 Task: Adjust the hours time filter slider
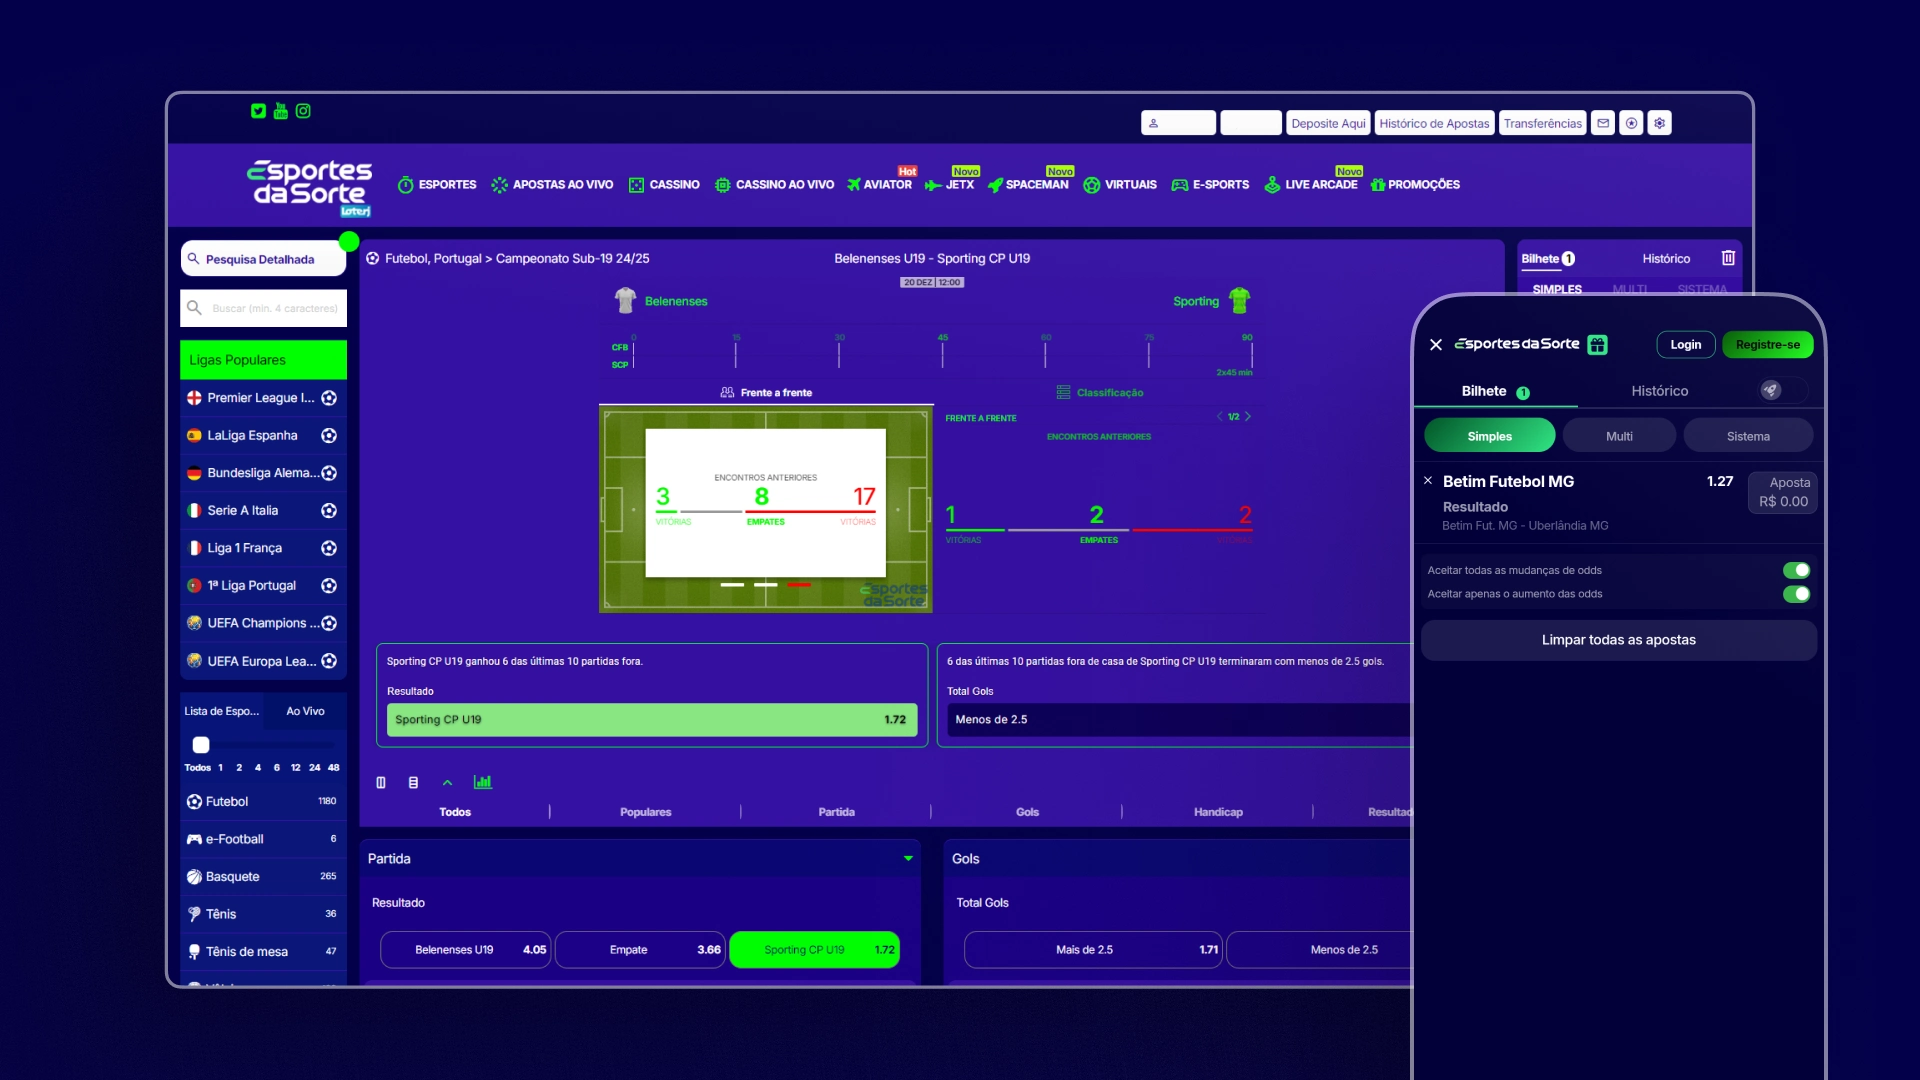tap(201, 745)
